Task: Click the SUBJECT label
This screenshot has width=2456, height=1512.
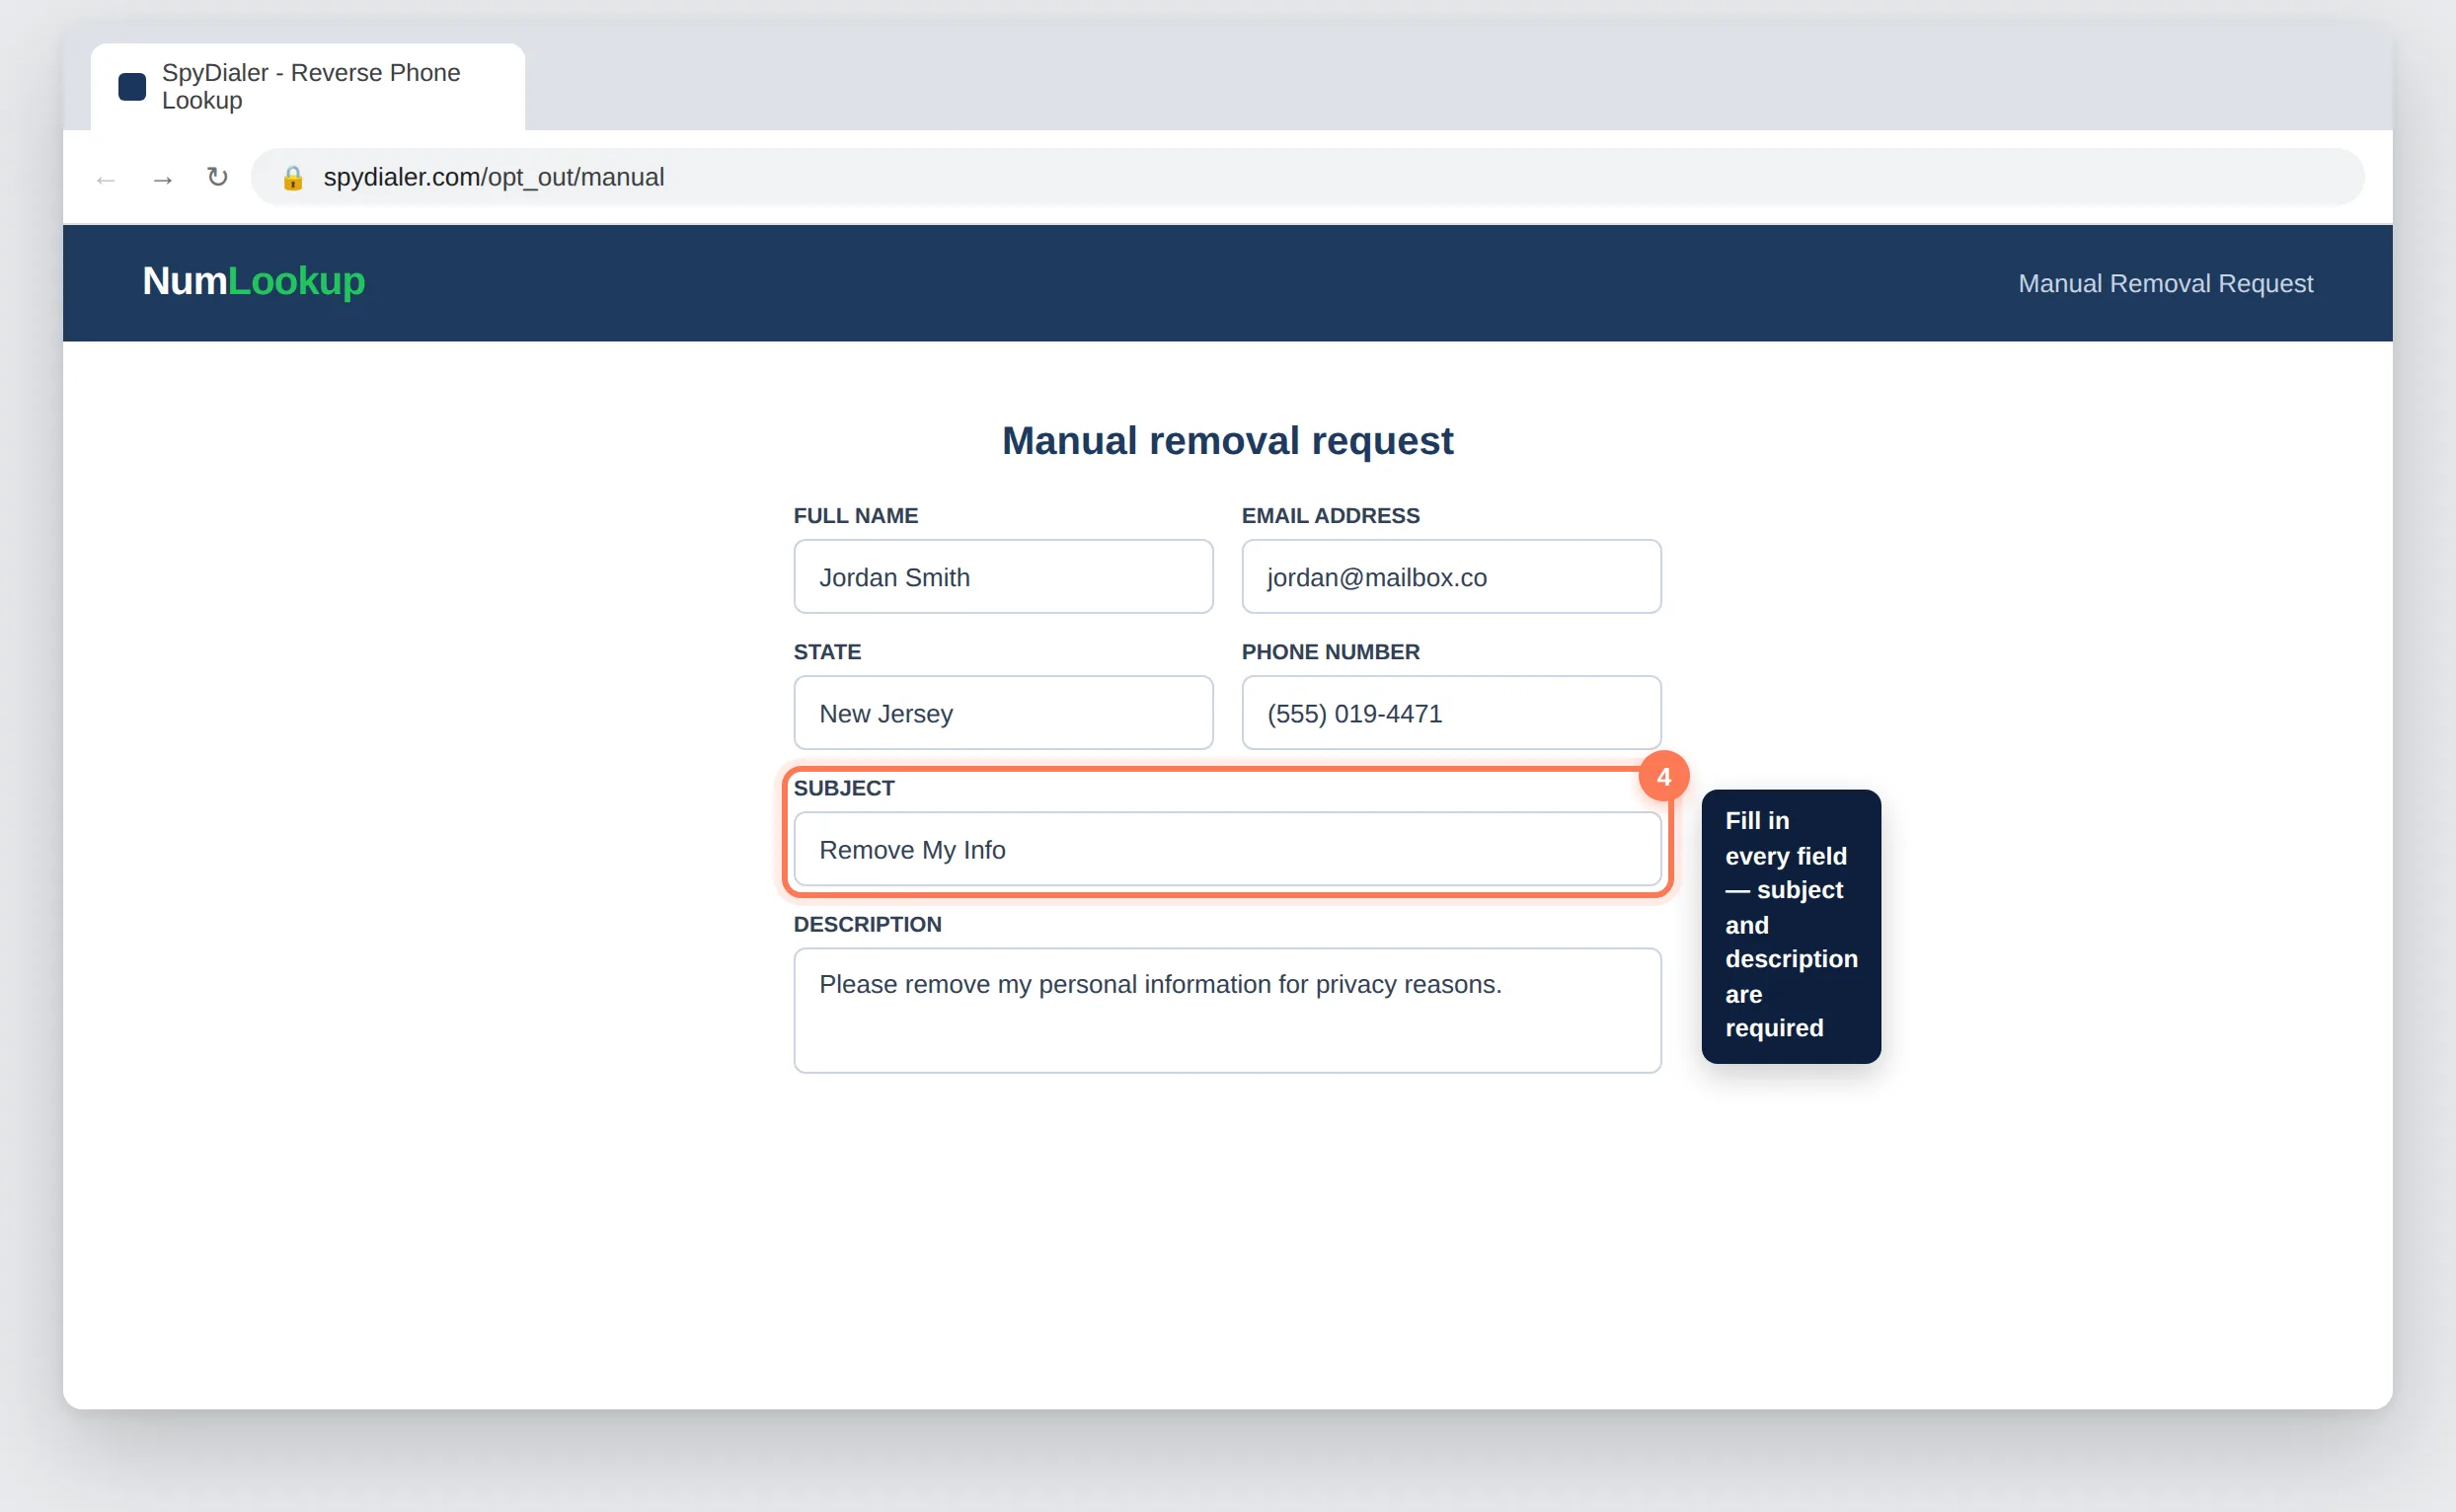Action: (844, 788)
